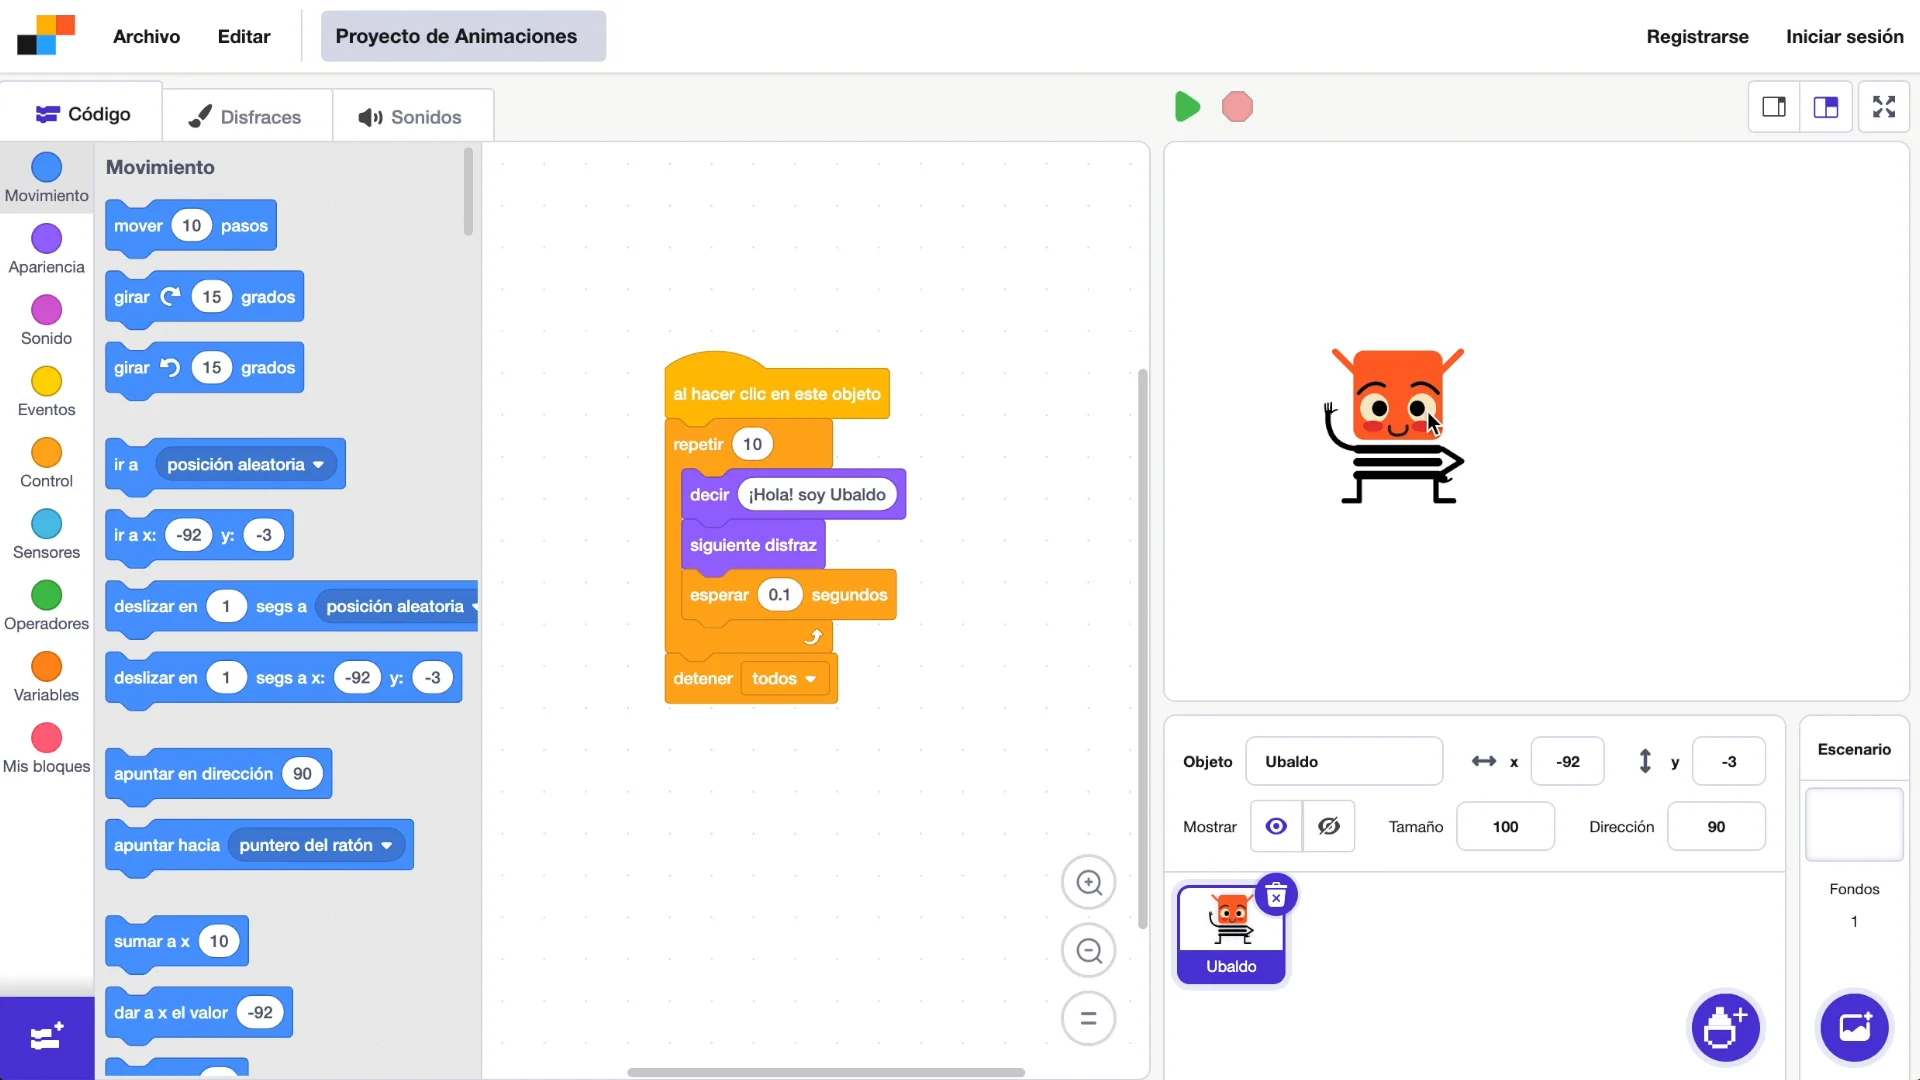The image size is (1920, 1080).
Task: Switch to the Sonidos tab
Action: click(411, 117)
